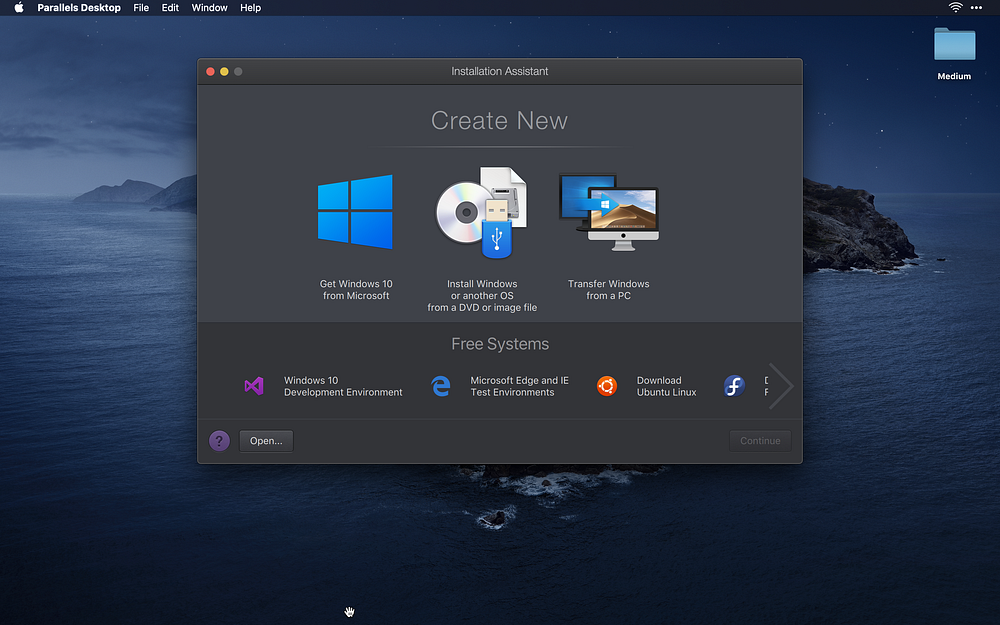Image resolution: width=1000 pixels, height=625 pixels.
Task: Select the Medium folder on desktop
Action: [x=954, y=54]
